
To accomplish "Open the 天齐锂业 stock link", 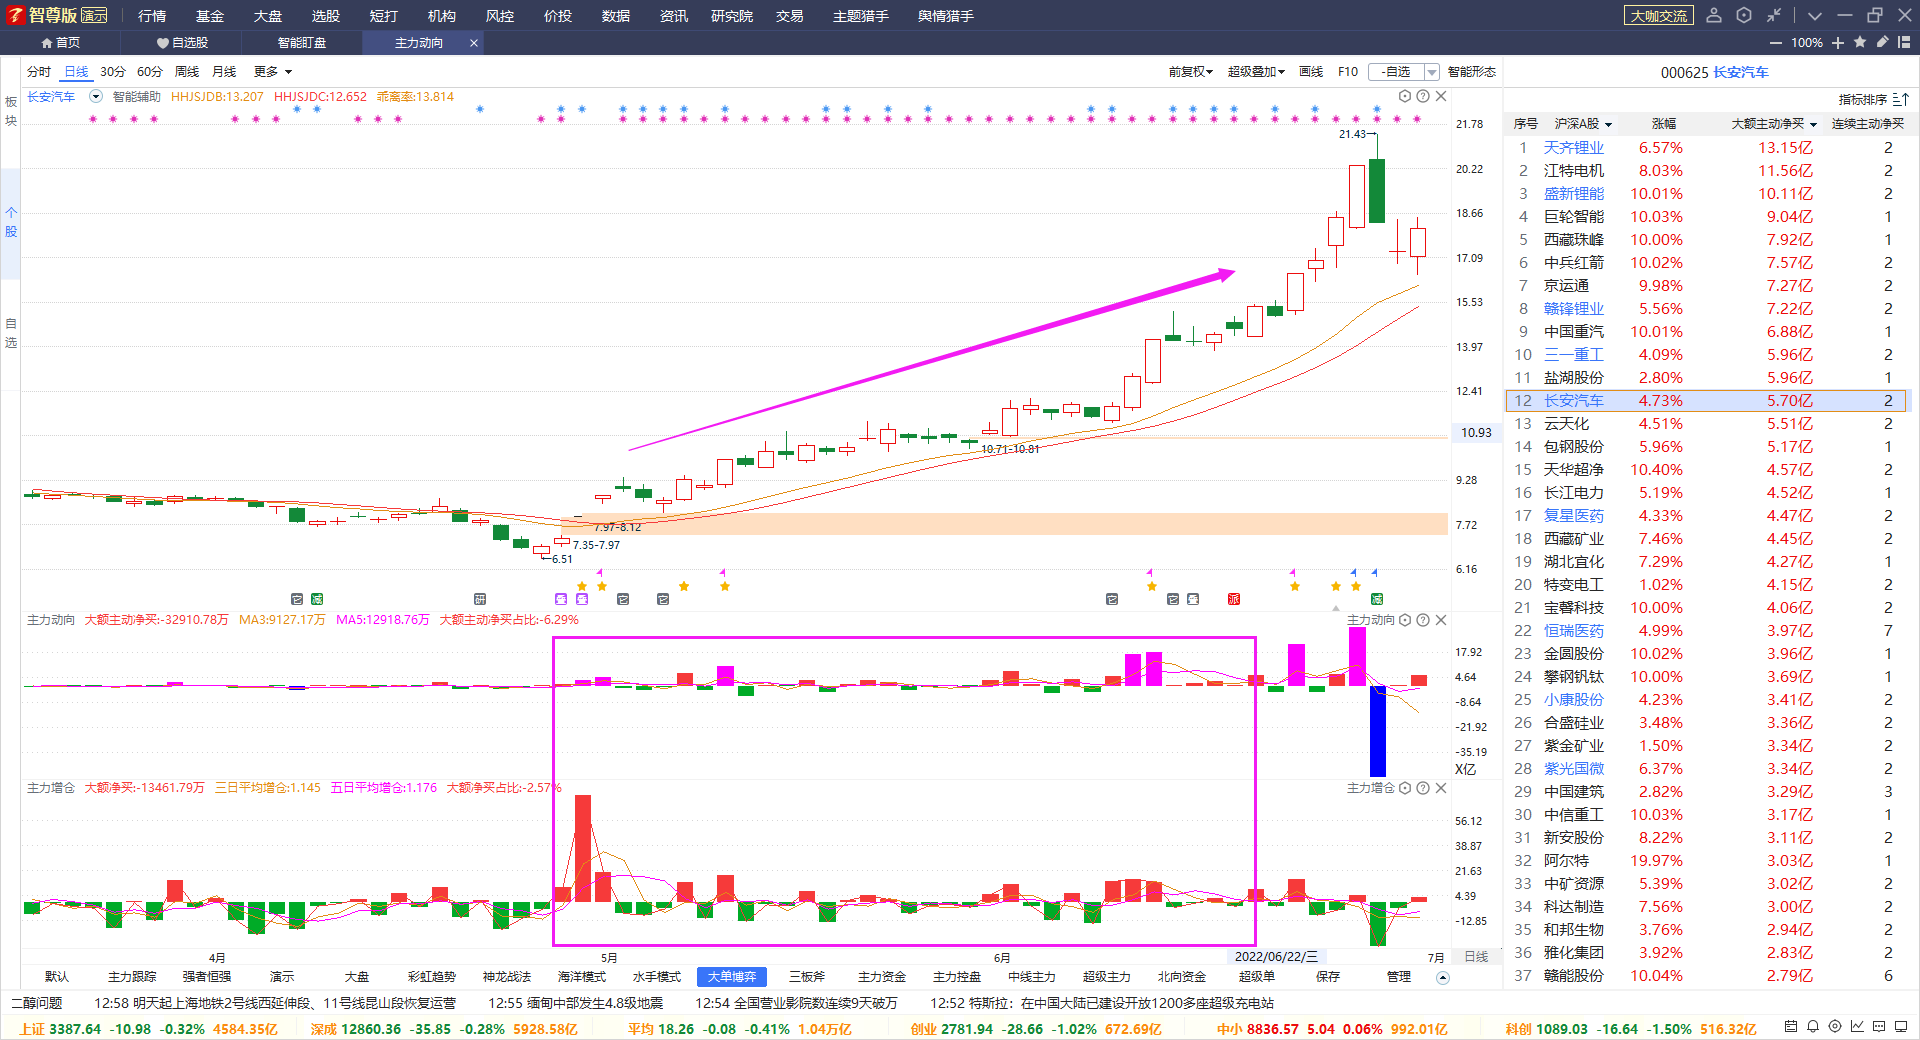I will point(1574,148).
